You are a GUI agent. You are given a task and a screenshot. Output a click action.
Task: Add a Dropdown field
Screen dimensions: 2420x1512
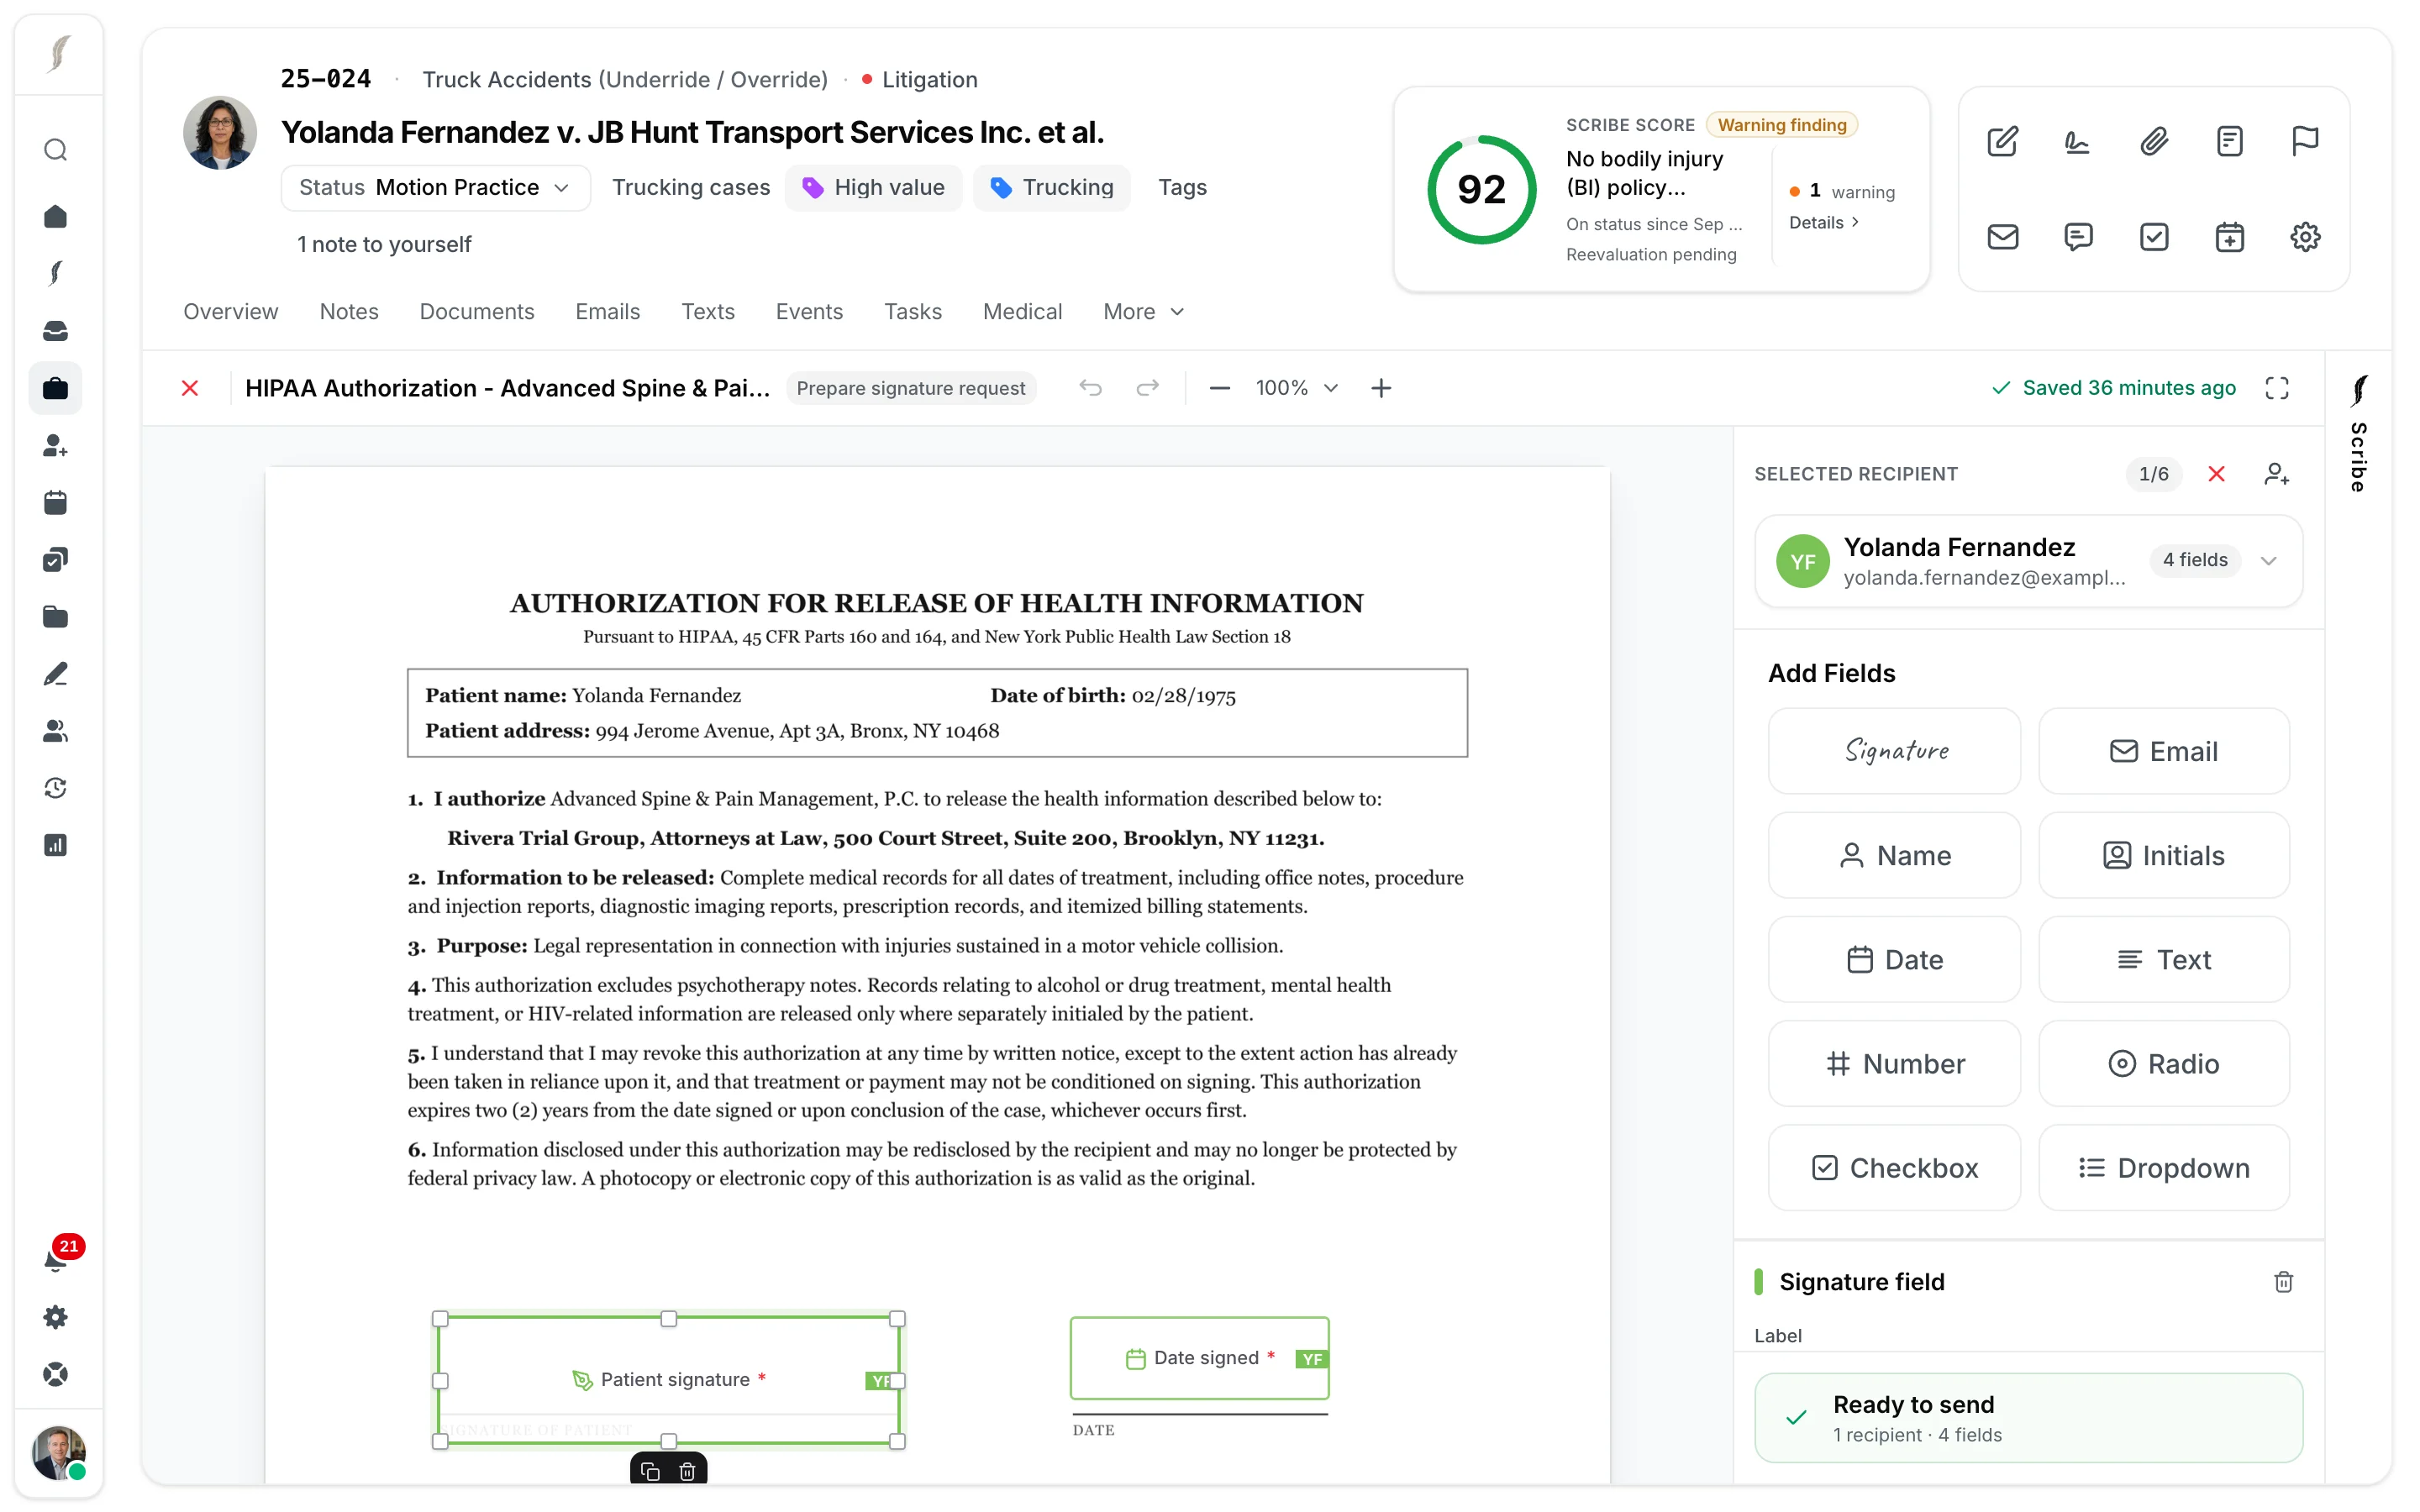(x=2164, y=1167)
